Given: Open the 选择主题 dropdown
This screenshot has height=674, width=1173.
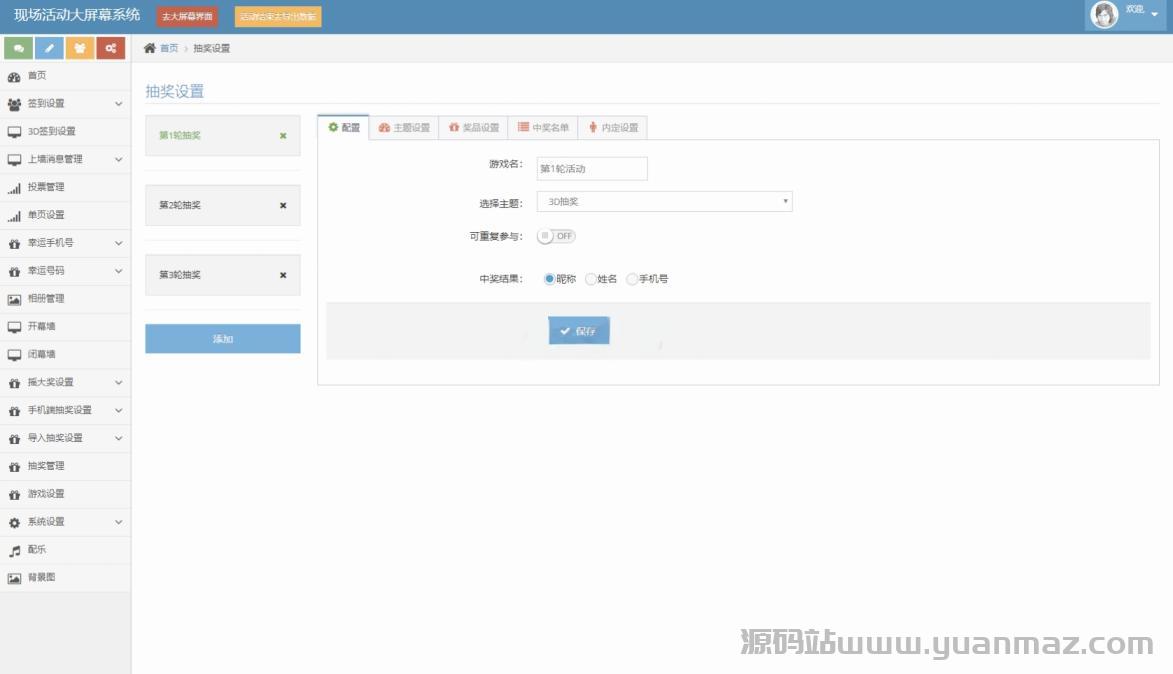Looking at the screenshot, I should [x=664, y=202].
